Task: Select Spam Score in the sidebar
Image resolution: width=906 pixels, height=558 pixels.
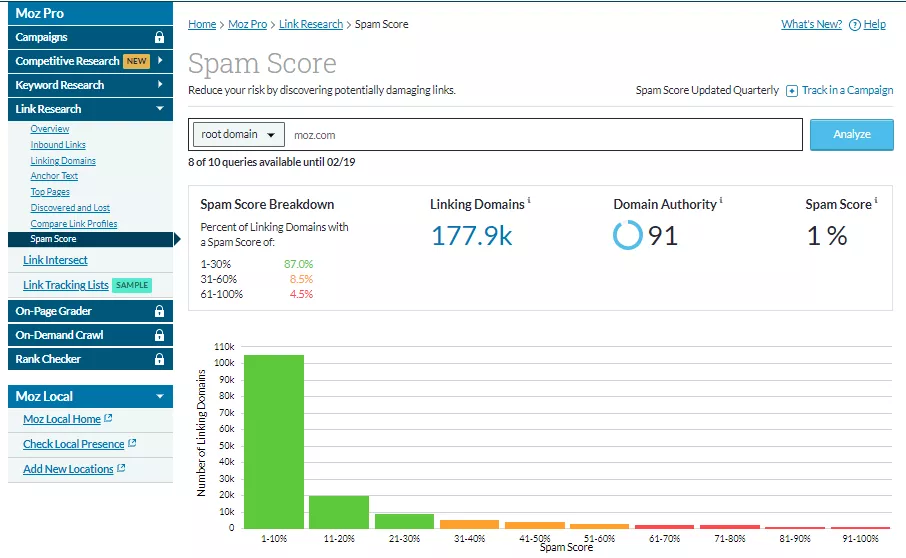Action: click(90, 239)
